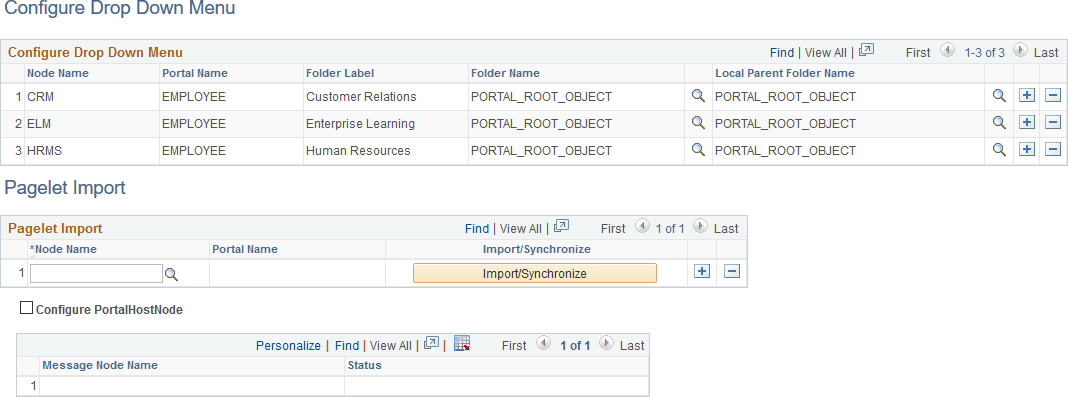1068x397 pixels.
Task: Delete the row in Pagelet Import grid
Action: [x=732, y=272]
